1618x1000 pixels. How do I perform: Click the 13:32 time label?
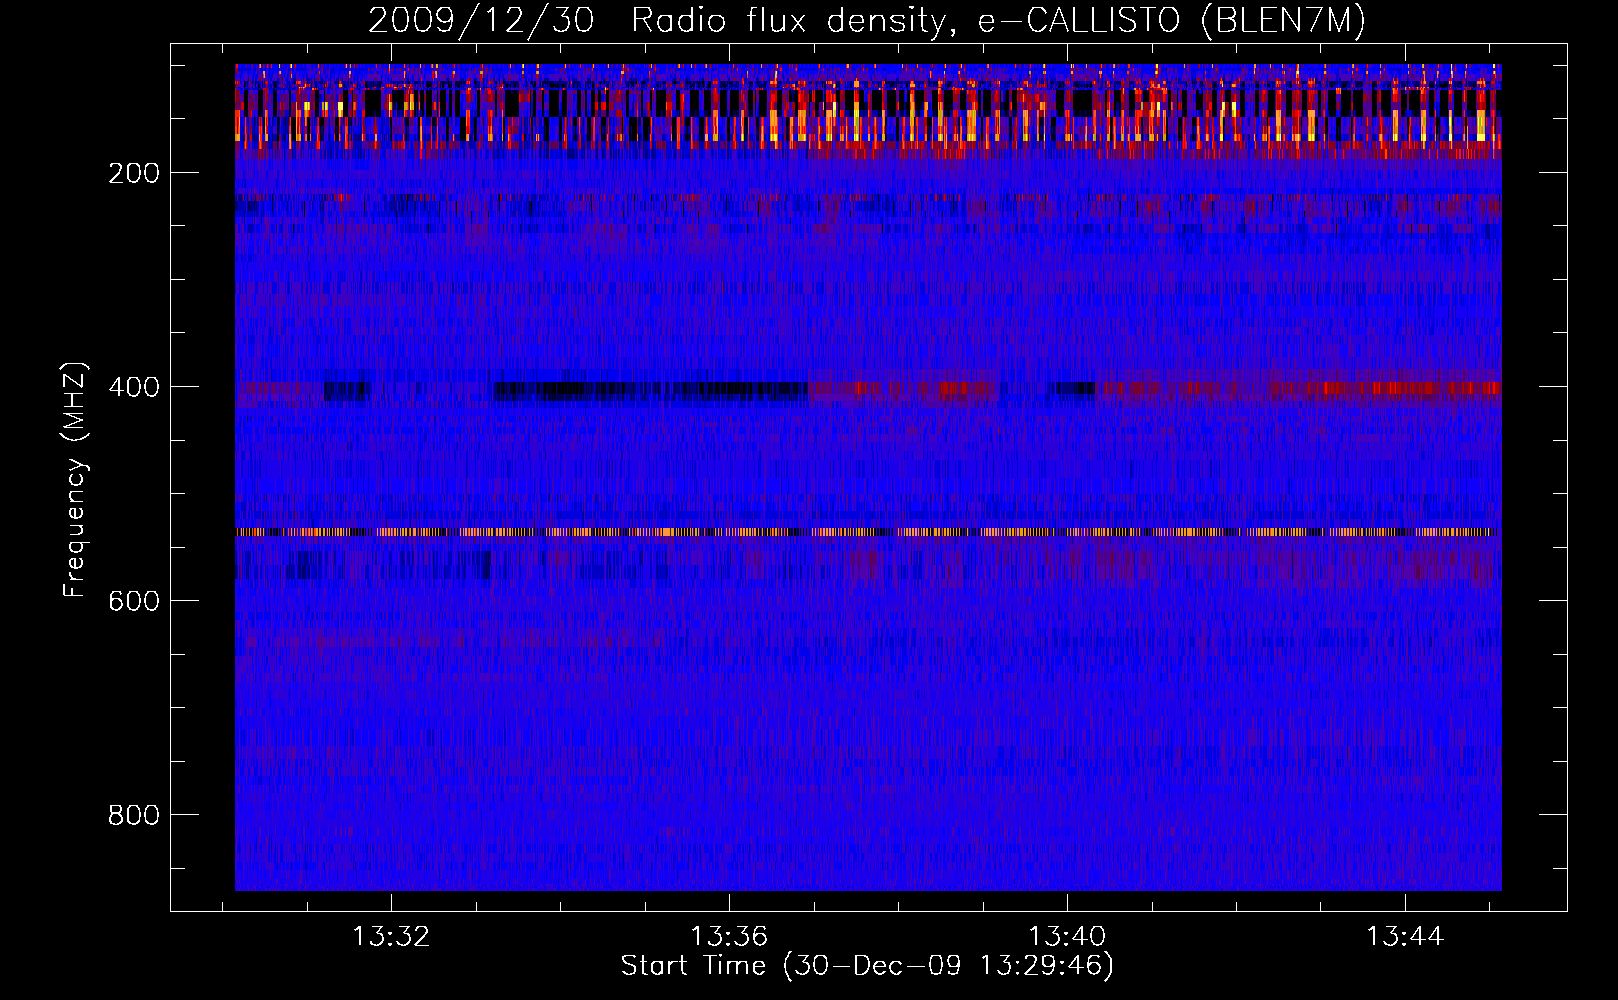(391, 936)
